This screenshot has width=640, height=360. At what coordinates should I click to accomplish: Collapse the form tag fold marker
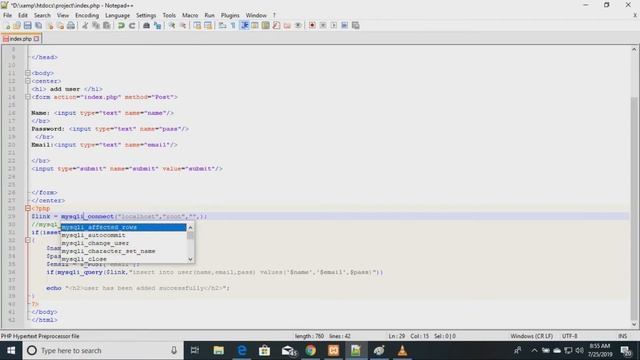coord(28,97)
